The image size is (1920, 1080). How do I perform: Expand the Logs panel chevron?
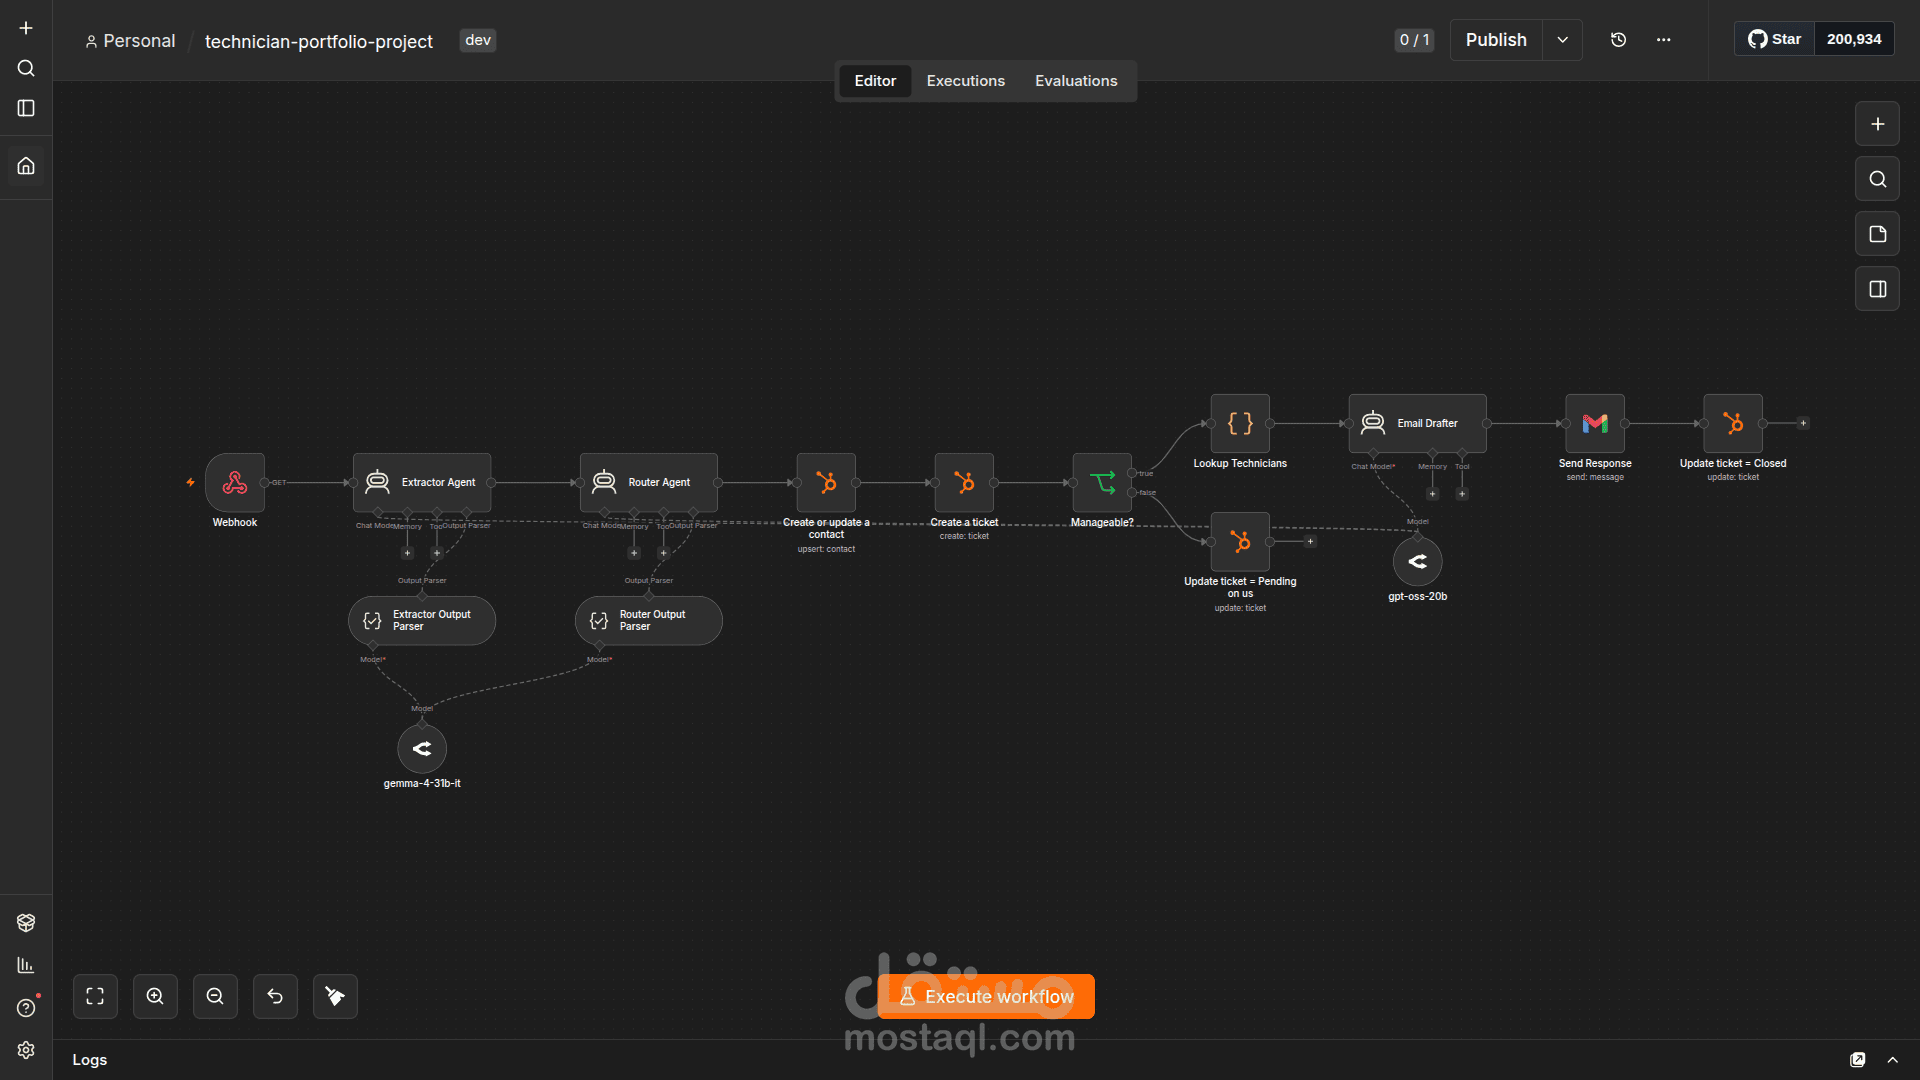pos(1892,1060)
